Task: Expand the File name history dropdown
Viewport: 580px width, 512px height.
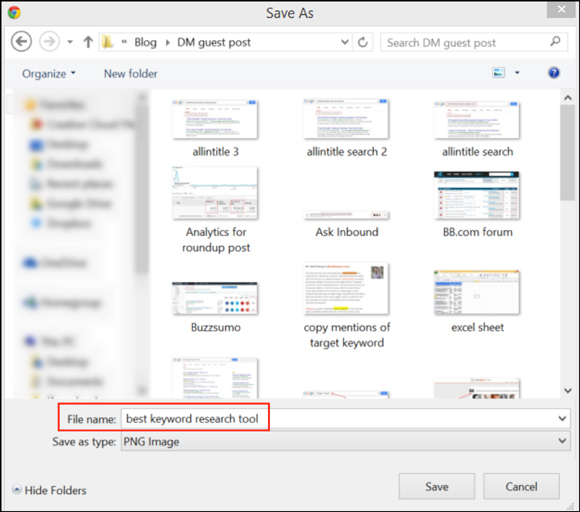Action: [x=562, y=418]
